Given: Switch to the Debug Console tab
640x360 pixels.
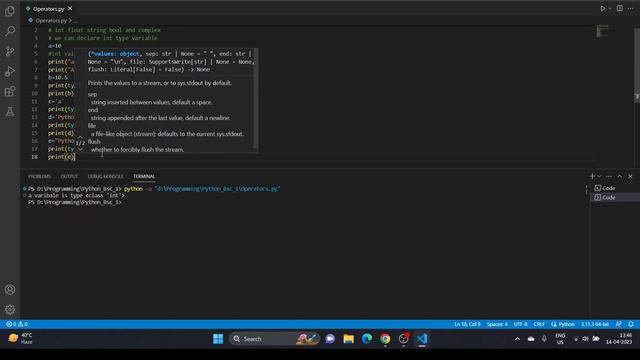Looking at the screenshot, I should [105, 176].
